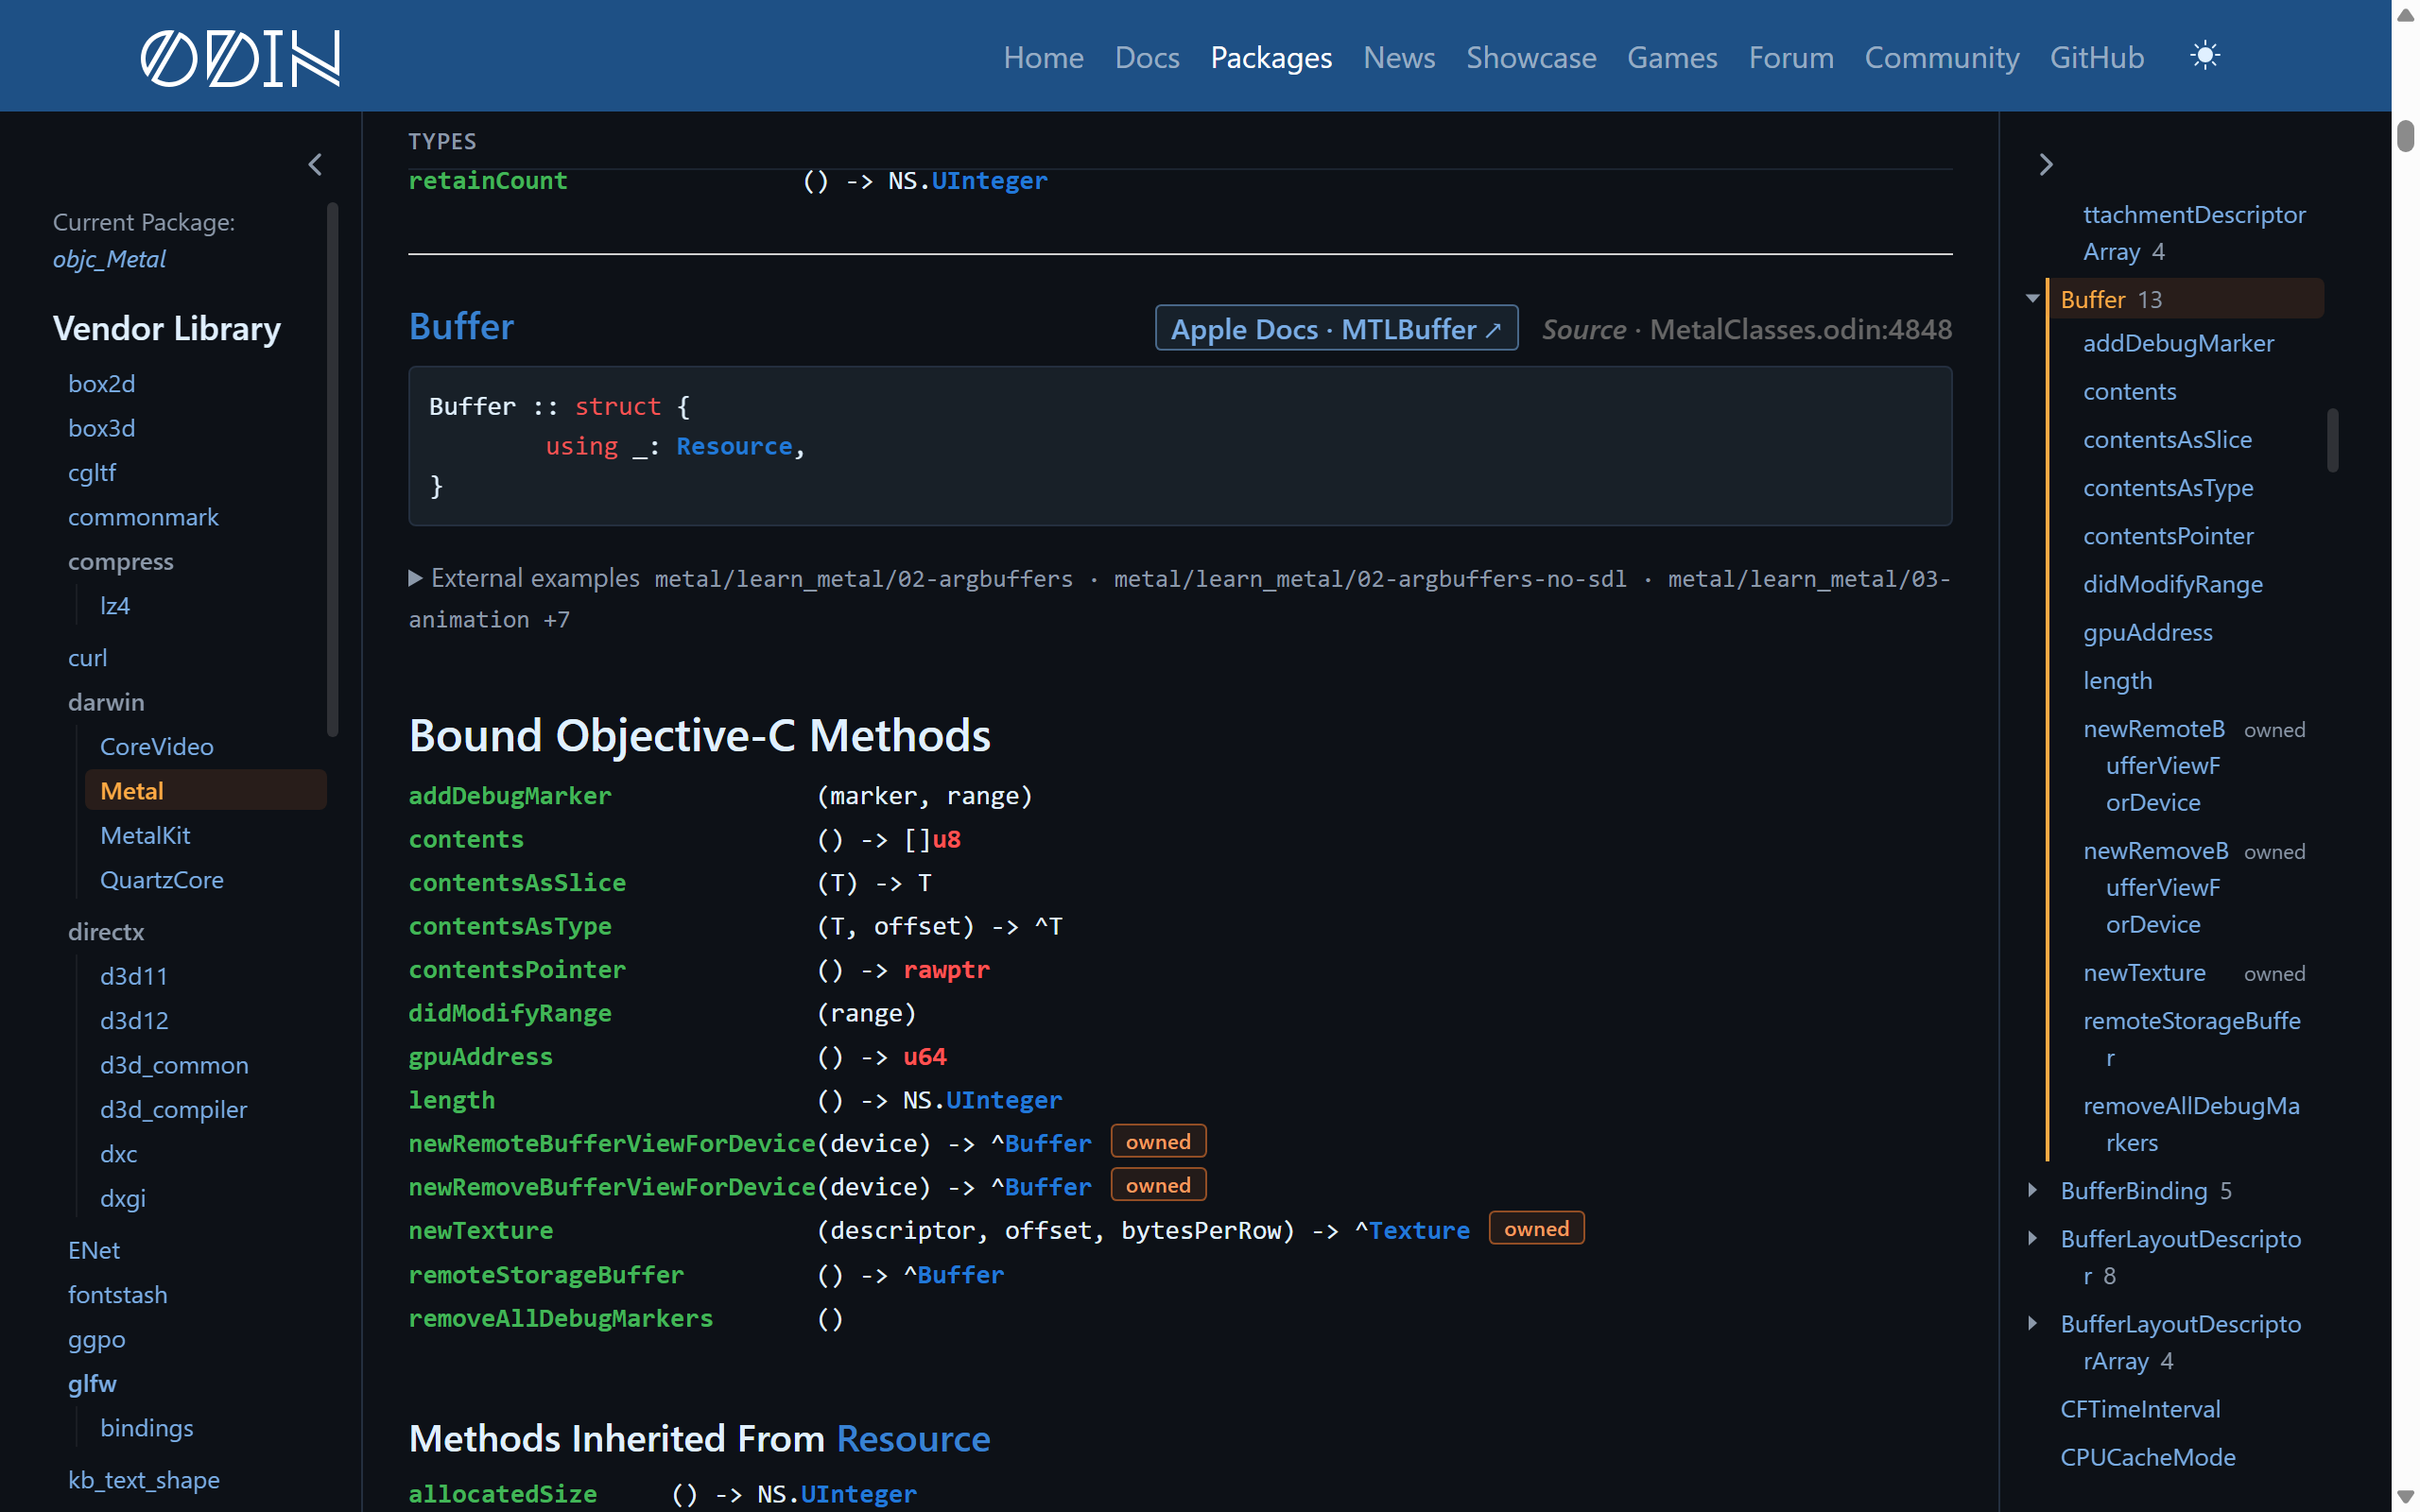Click the left sidebar scrollbar thumb
Screen dimensions: 2420x1512
332,470
